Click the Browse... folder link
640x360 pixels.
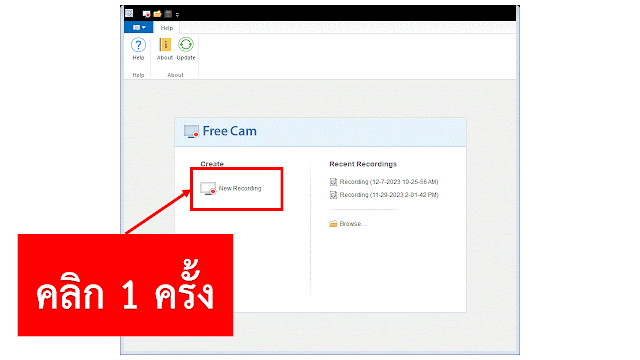[x=348, y=224]
